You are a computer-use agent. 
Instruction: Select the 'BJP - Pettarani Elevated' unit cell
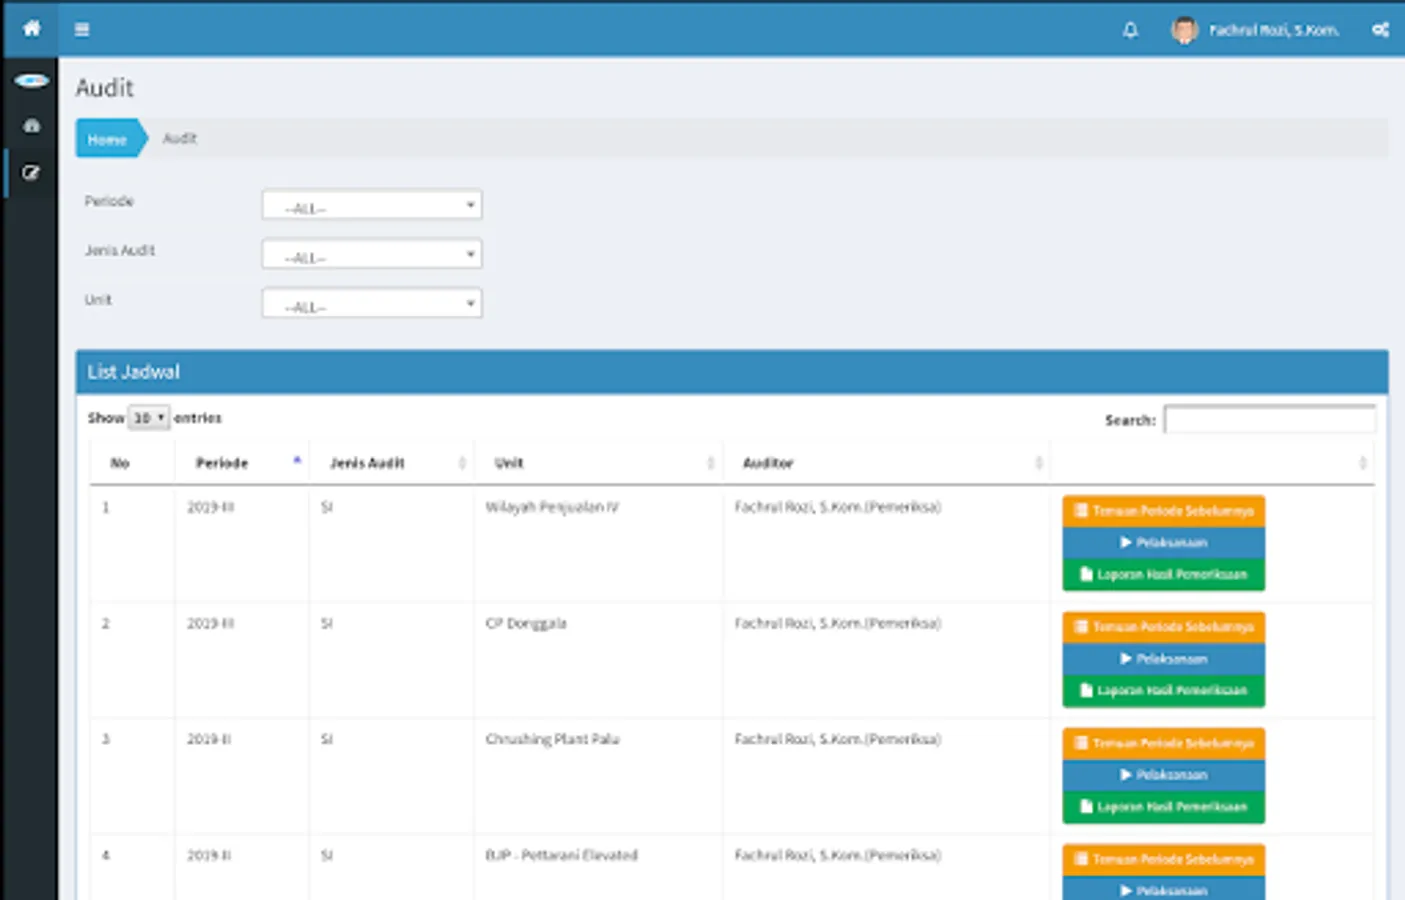coord(561,855)
